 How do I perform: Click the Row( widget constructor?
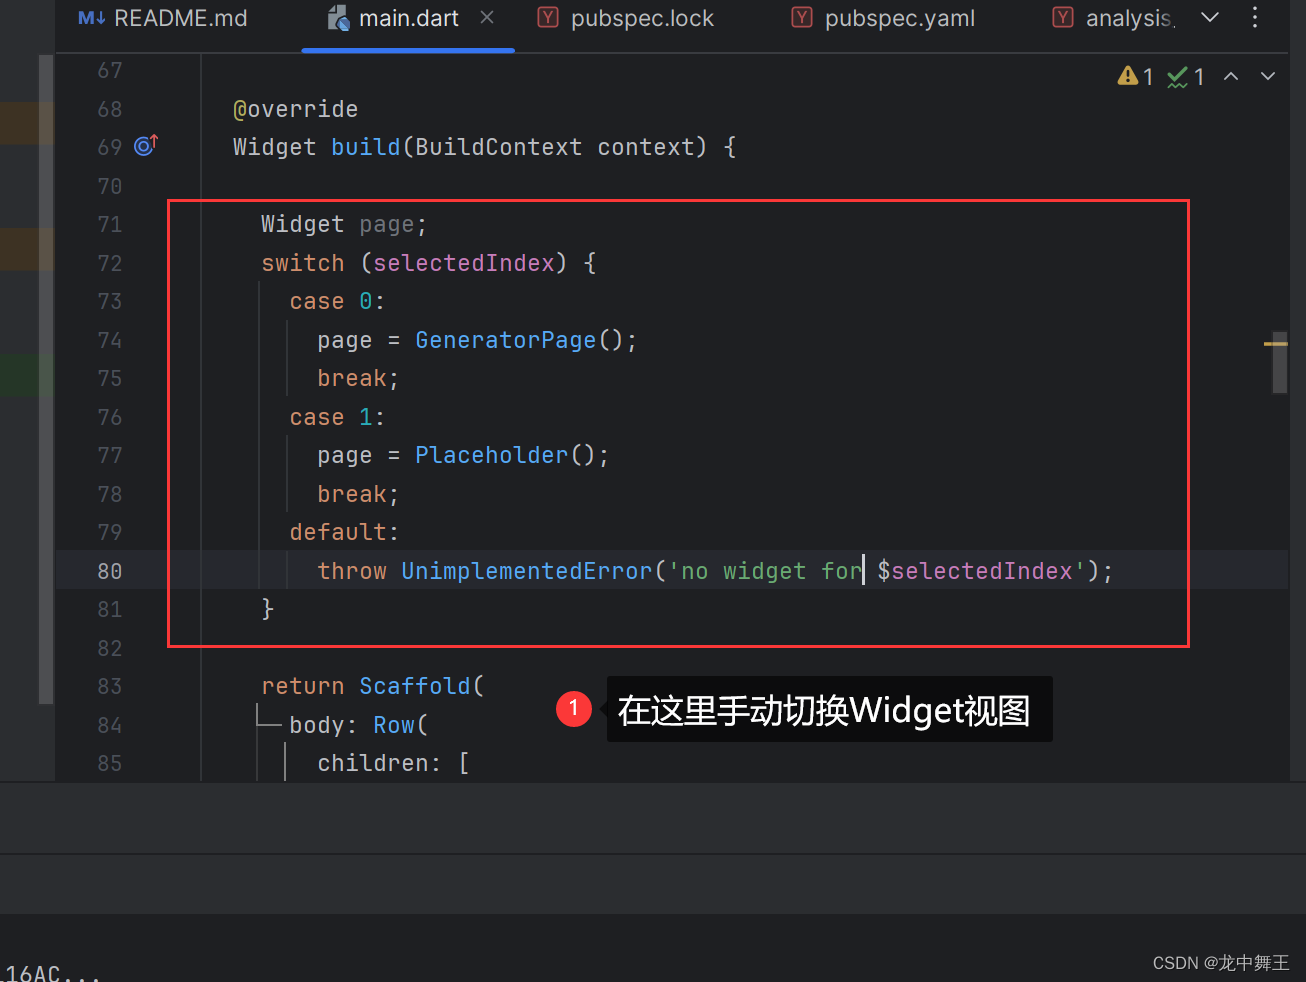tap(401, 725)
